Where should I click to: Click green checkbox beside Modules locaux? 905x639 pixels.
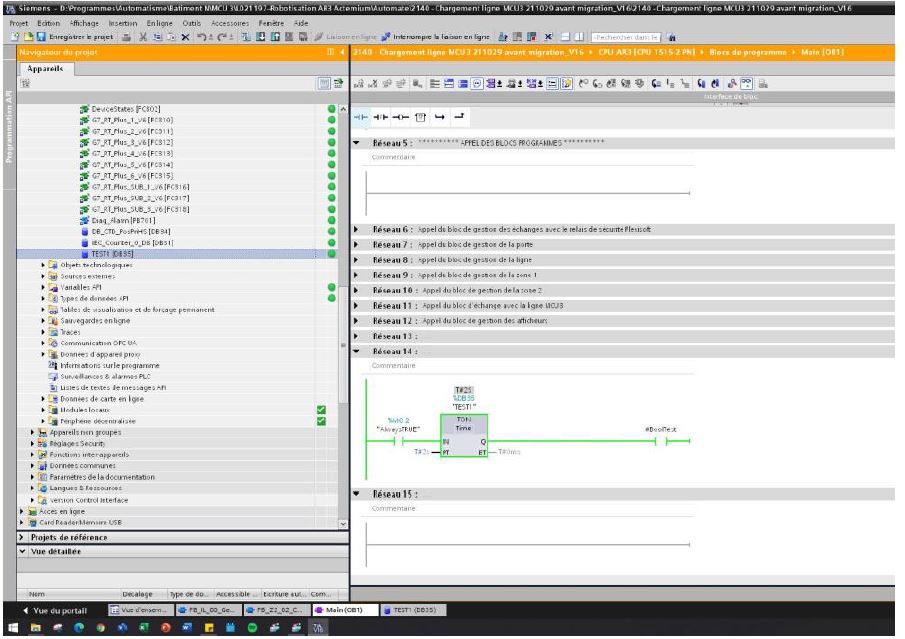pyautogui.click(x=322, y=411)
